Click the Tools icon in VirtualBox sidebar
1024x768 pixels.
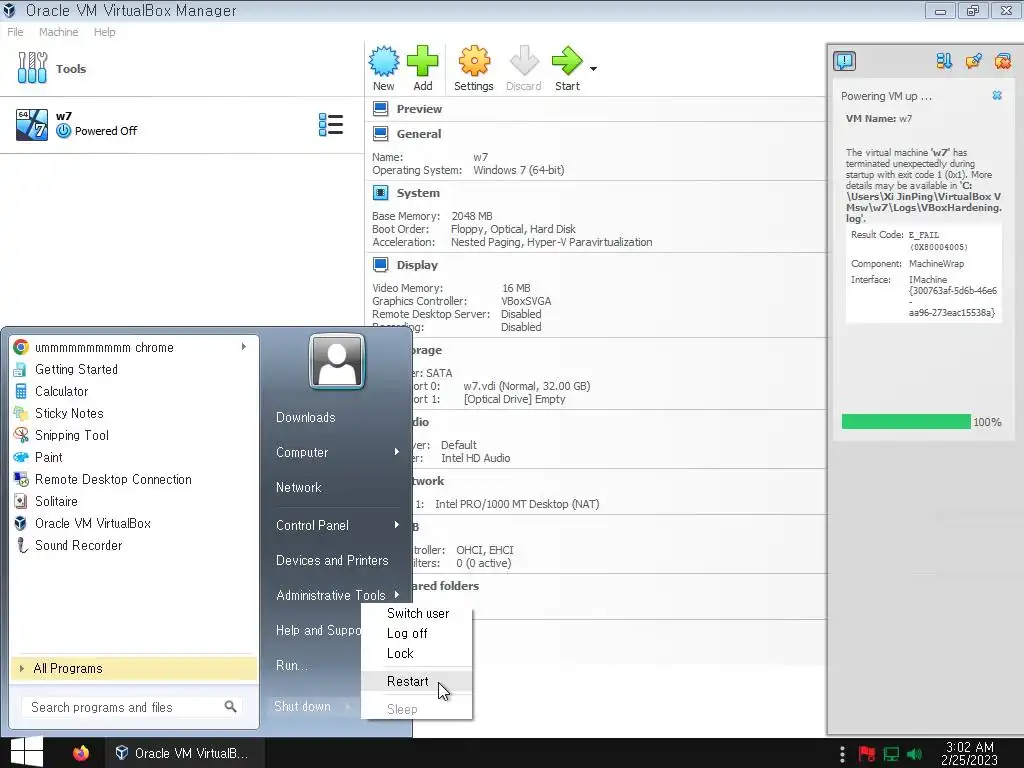click(32, 68)
